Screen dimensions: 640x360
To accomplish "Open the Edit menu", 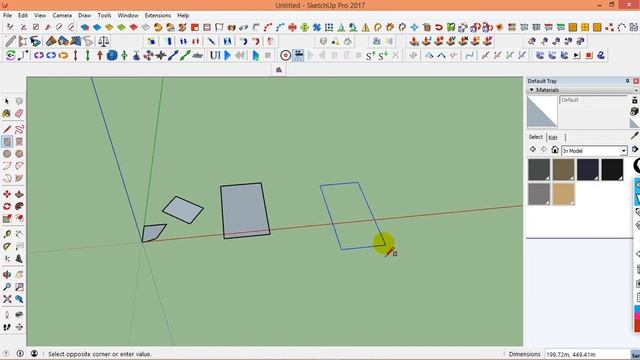I will (x=23, y=16).
